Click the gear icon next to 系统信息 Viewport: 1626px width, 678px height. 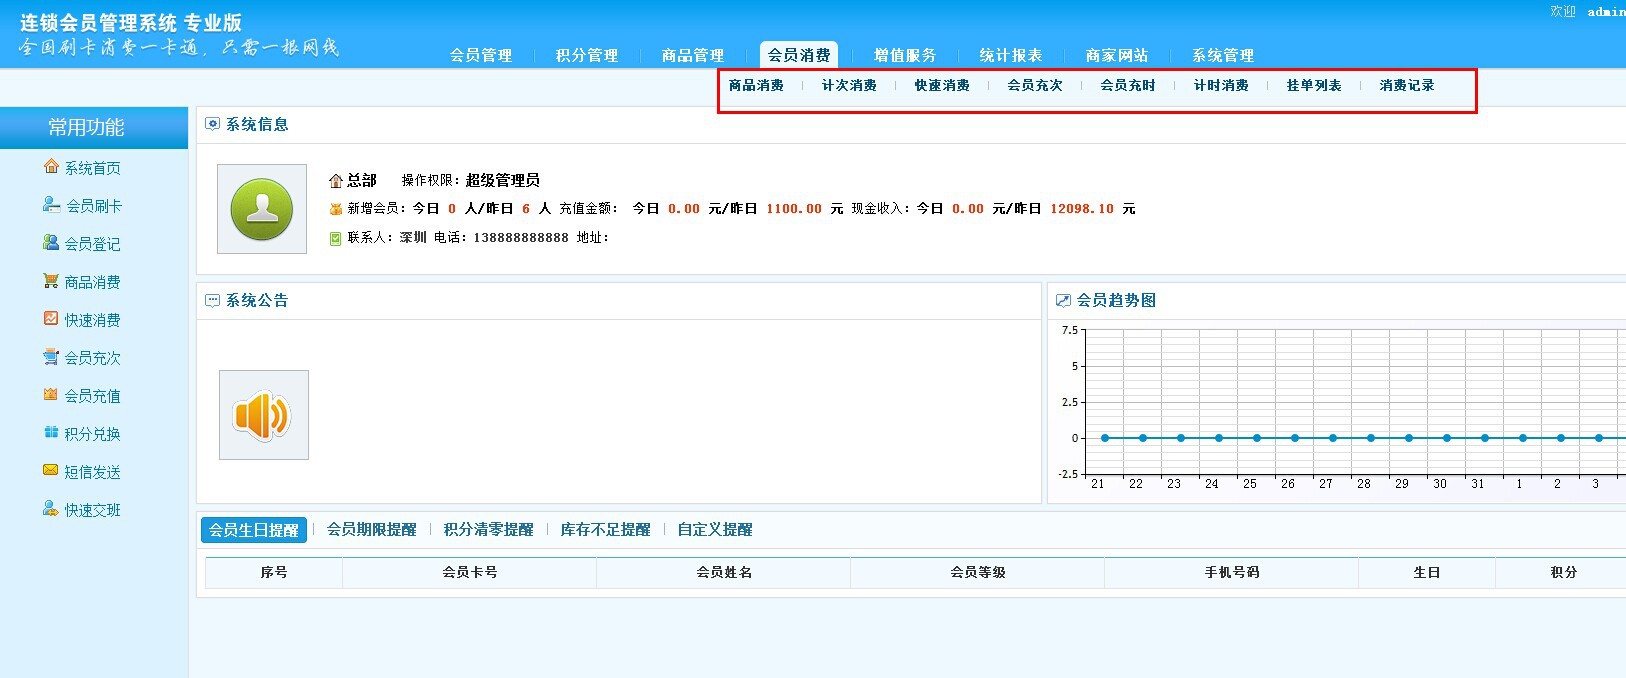pos(212,124)
